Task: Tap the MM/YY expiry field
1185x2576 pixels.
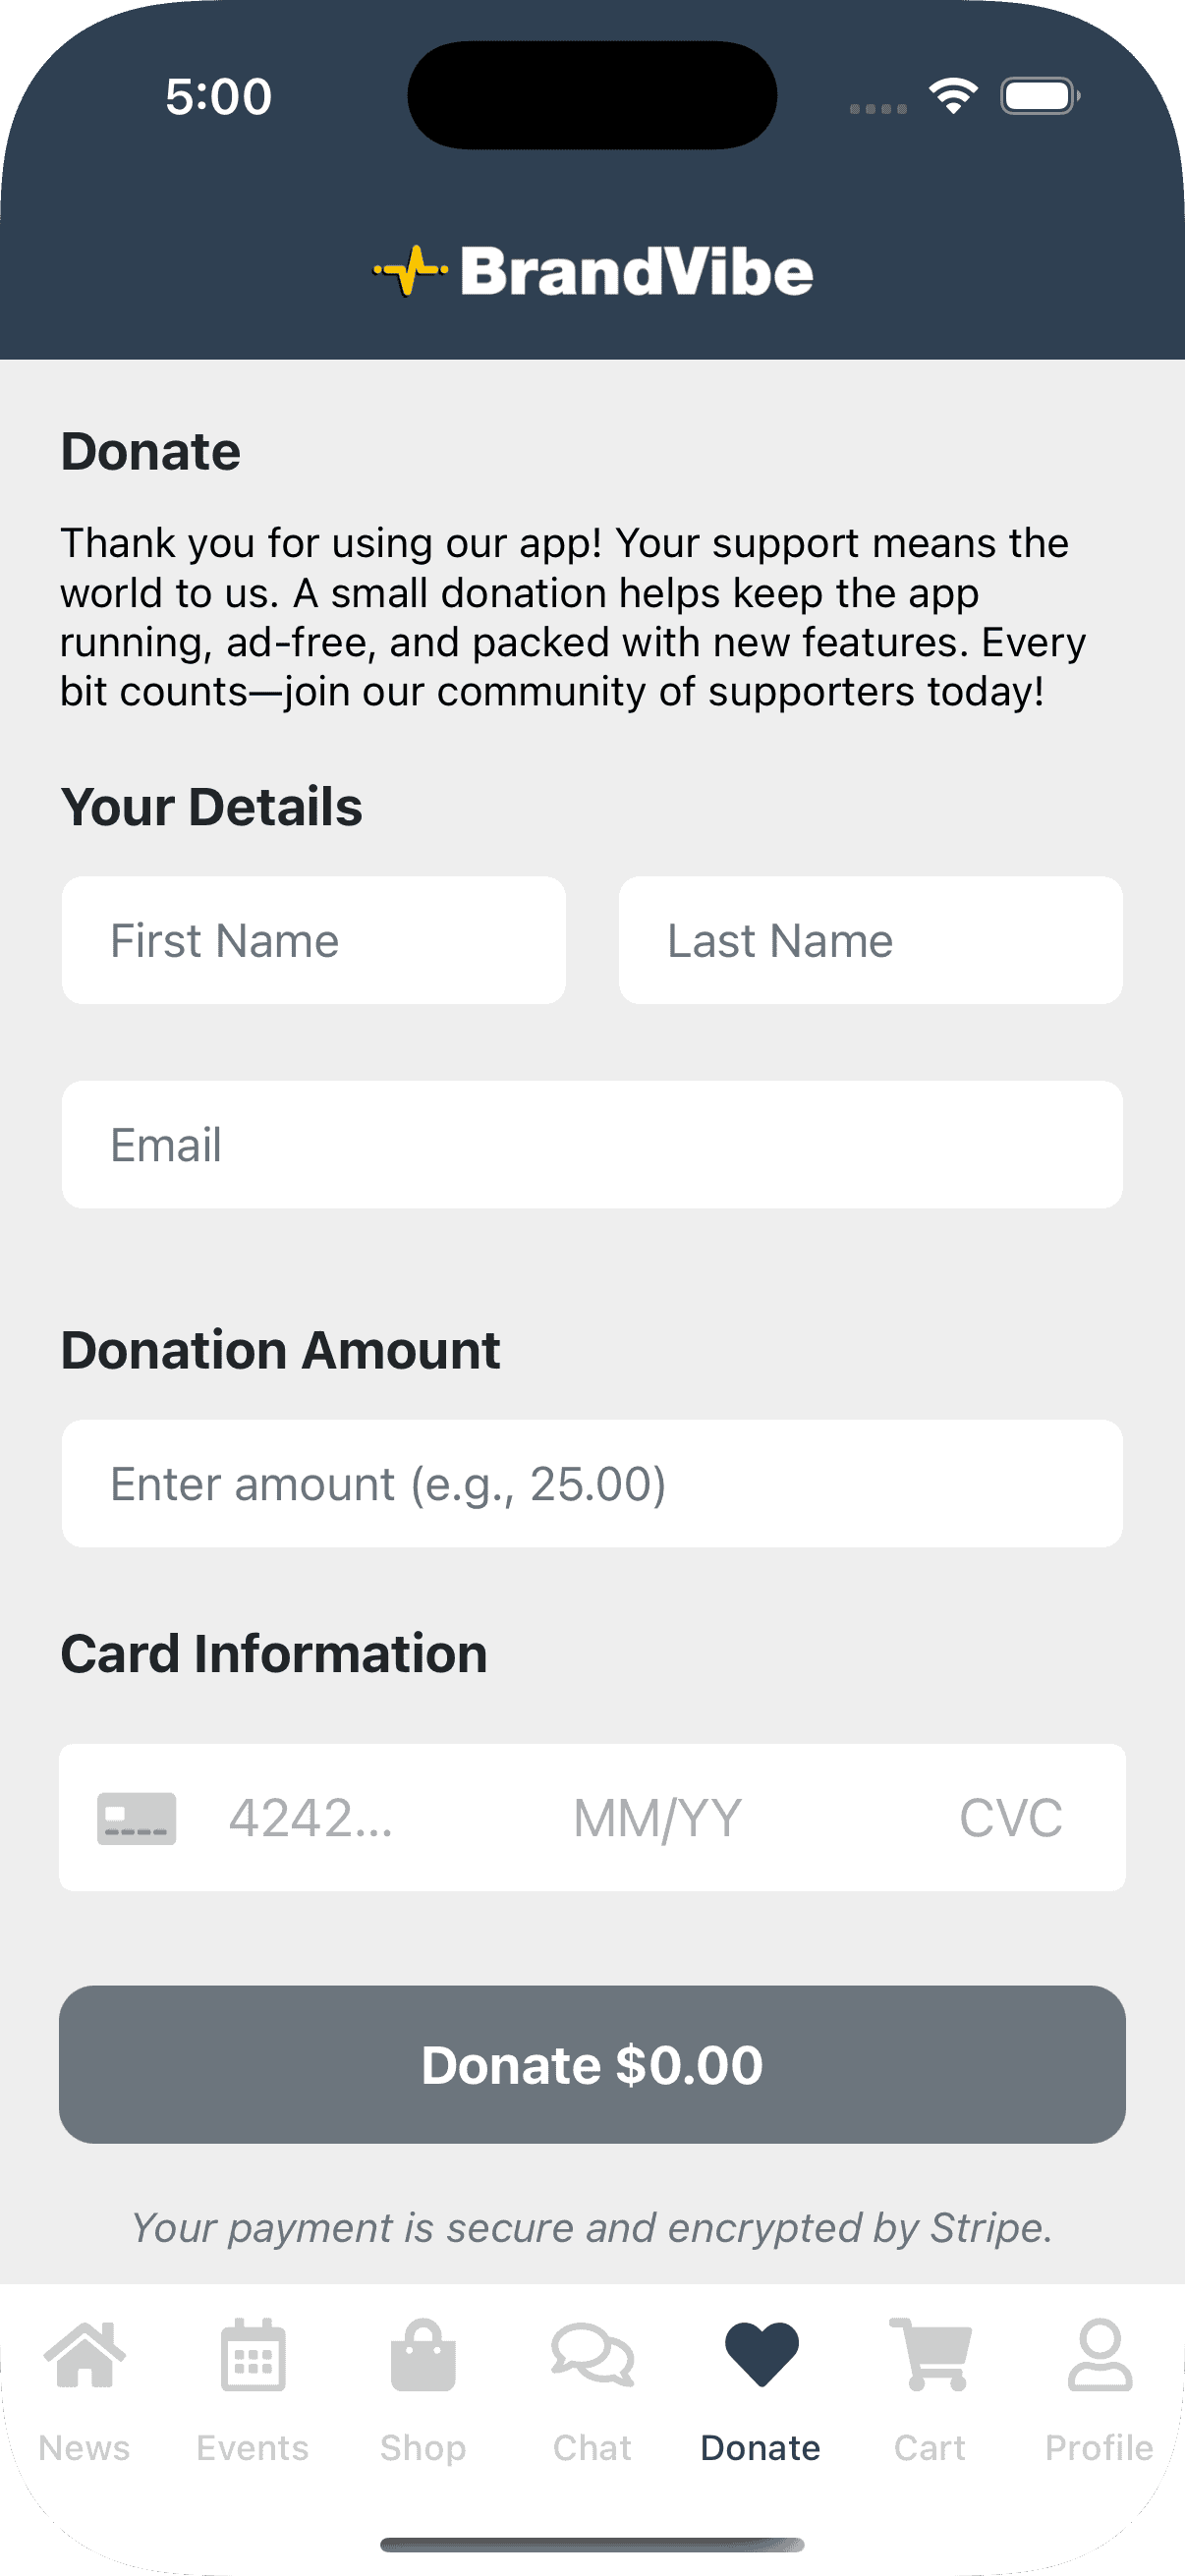Action: 657,1818
